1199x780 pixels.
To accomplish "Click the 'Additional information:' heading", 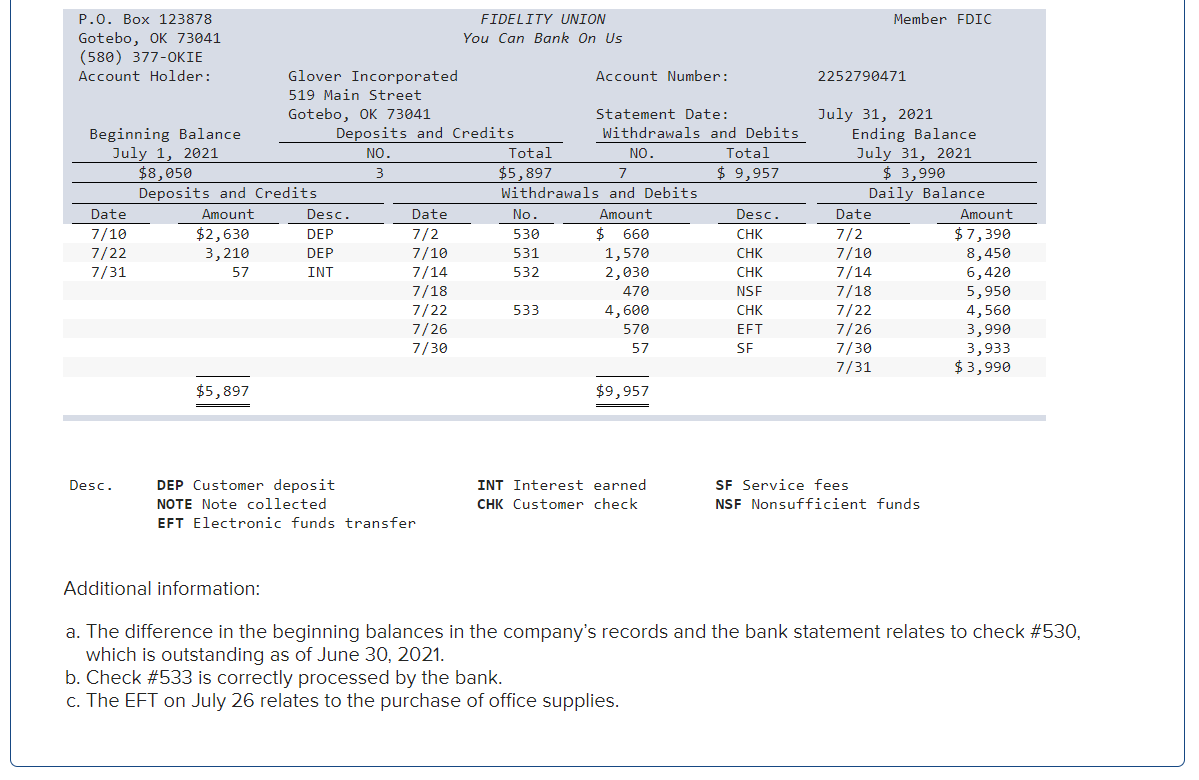I will pyautogui.click(x=162, y=589).
